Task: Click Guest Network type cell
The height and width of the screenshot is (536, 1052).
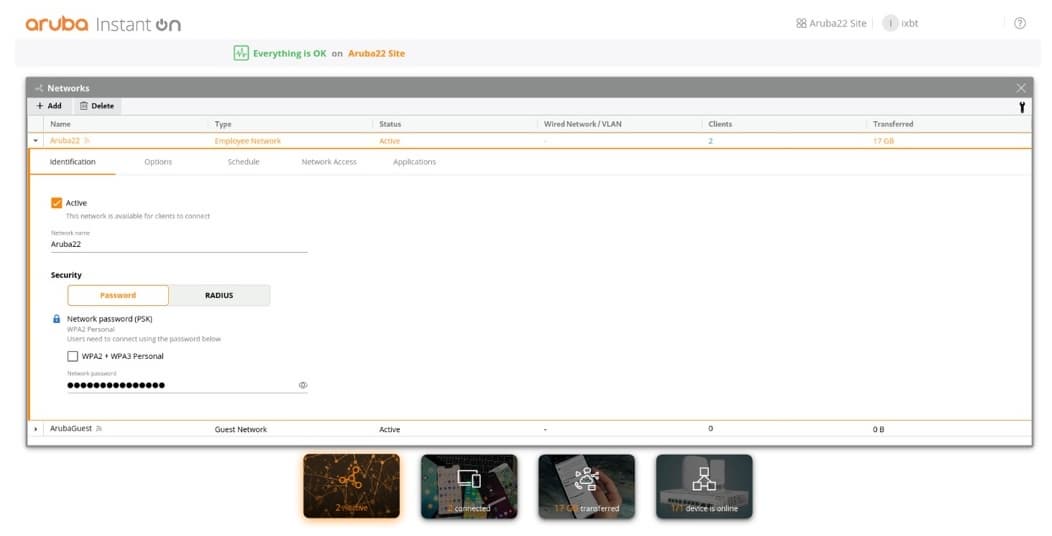Action: coord(241,429)
